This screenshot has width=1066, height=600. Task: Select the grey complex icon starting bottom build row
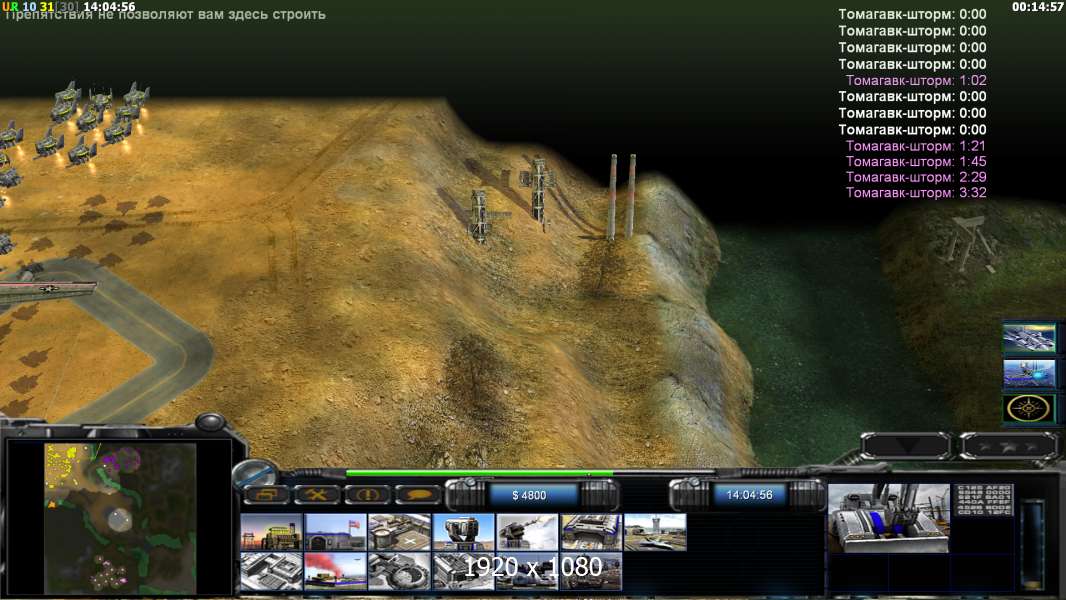[272, 571]
